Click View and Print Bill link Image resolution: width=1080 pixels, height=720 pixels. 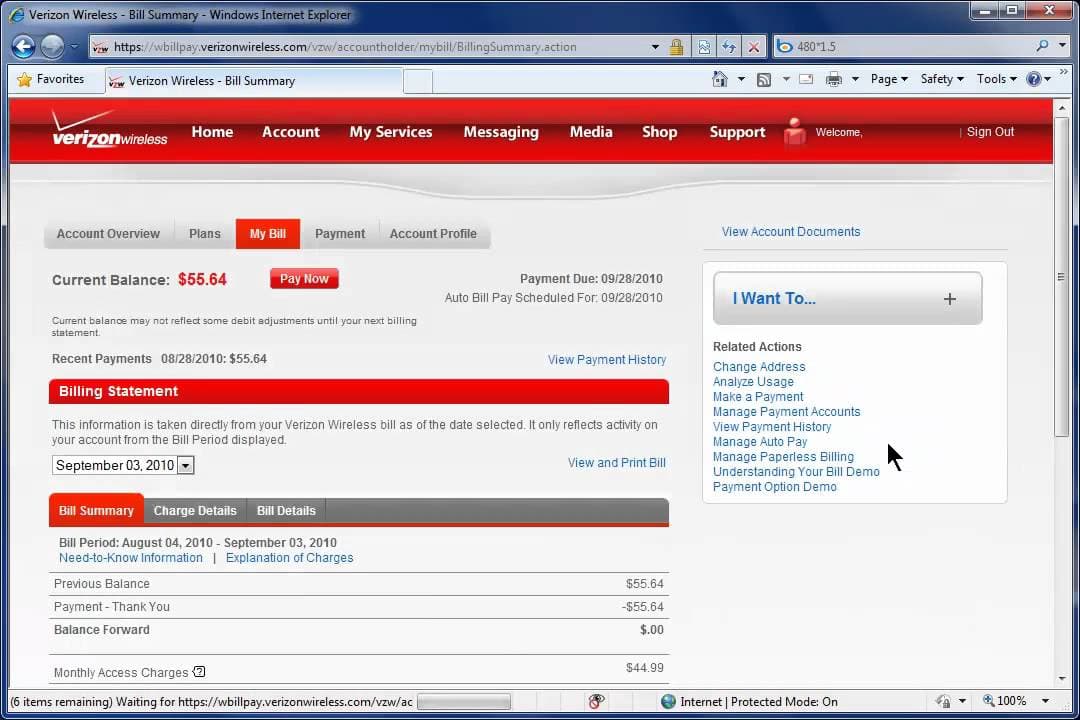(x=616, y=462)
